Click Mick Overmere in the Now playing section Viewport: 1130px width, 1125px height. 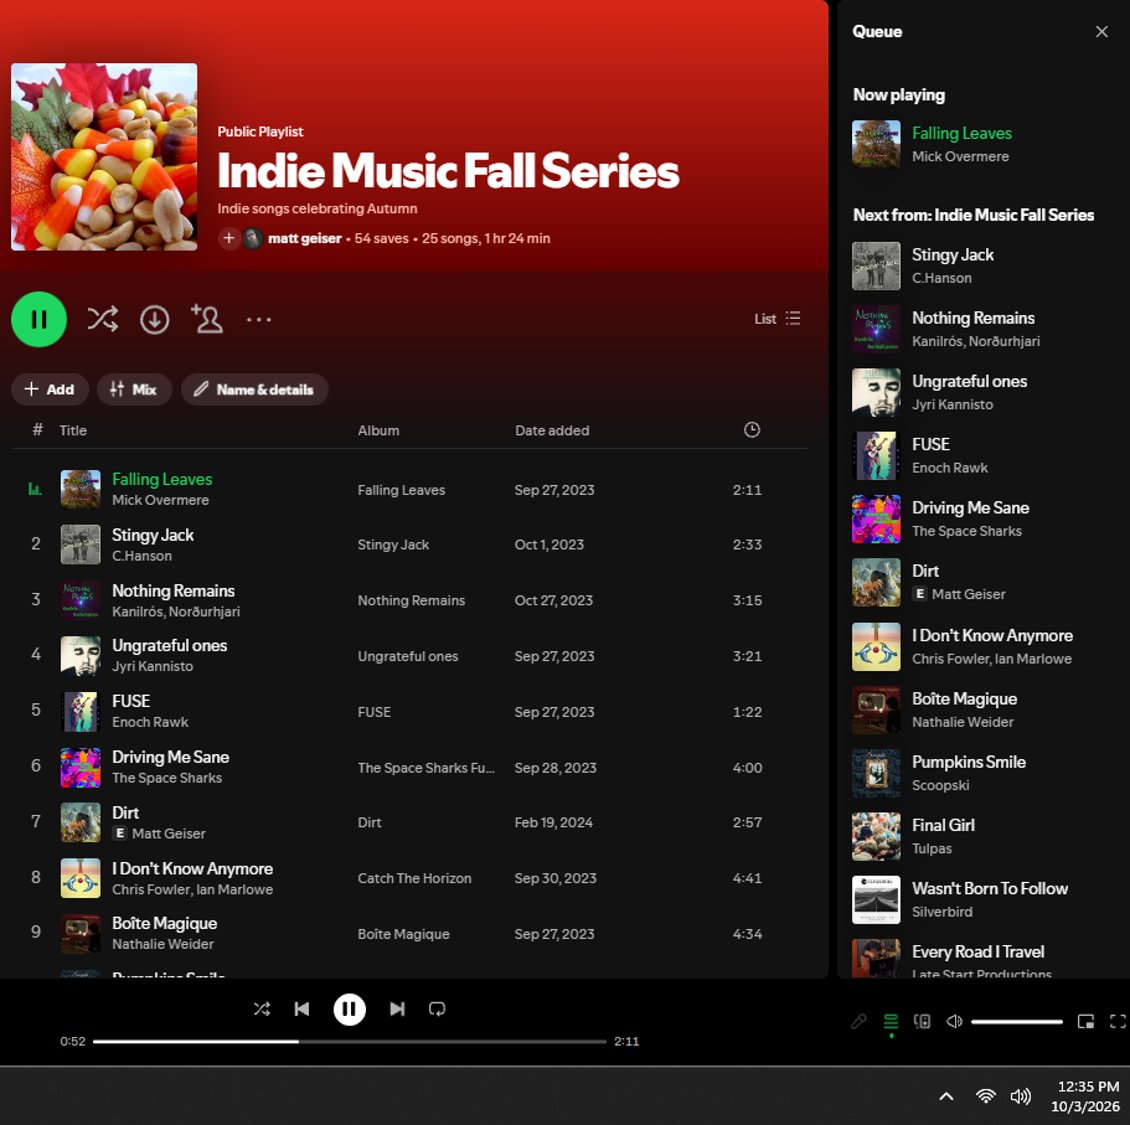tap(960, 156)
